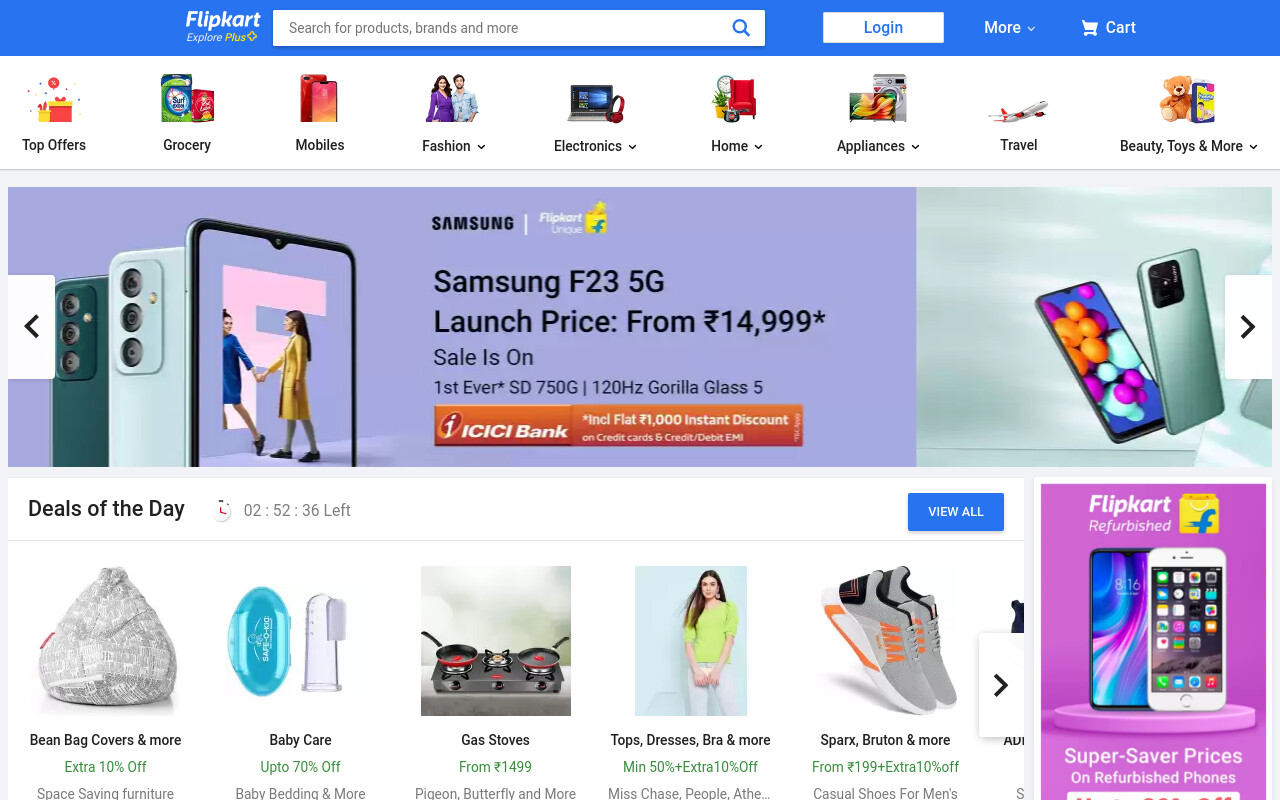Click the Login button

tap(883, 28)
